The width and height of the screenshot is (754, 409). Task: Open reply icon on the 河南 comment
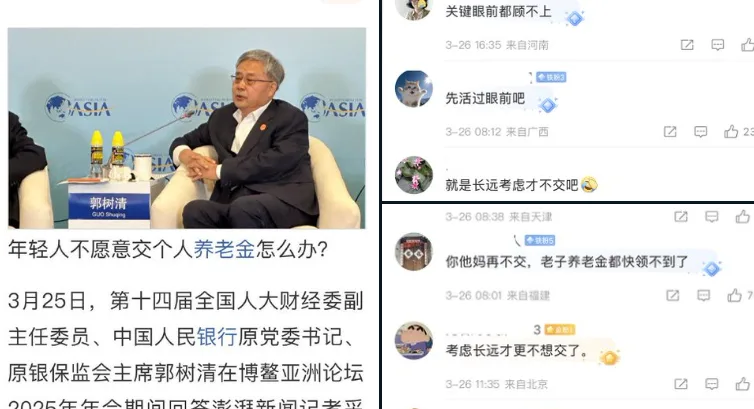pyautogui.click(x=717, y=45)
